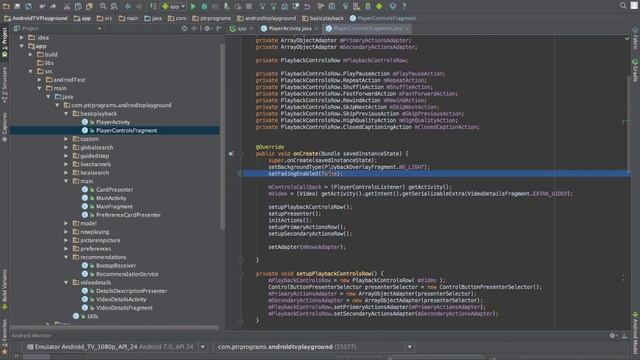Screen dimensions: 640x360
Task: Click the scroll from source target icon
Action: (x=184, y=28)
